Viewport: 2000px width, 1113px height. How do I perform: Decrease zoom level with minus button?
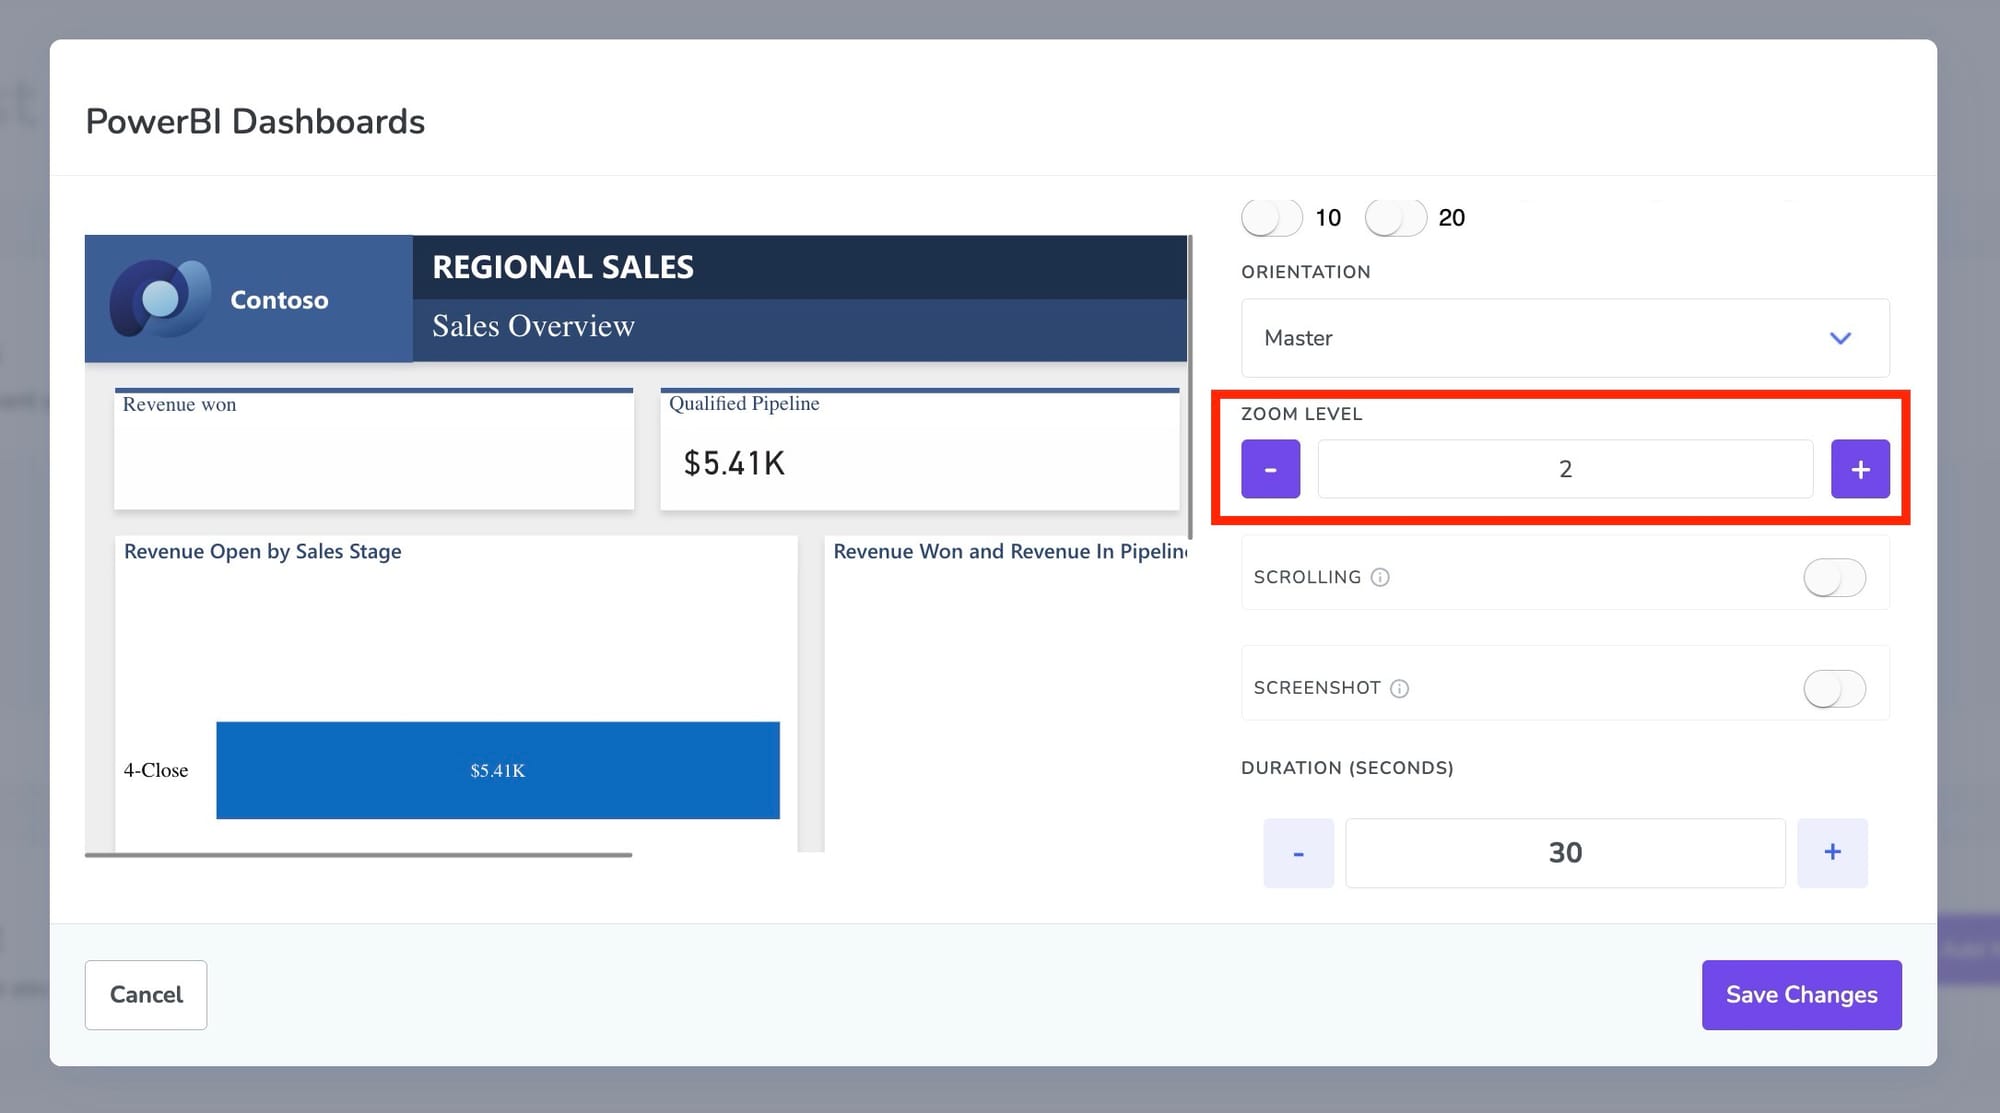1270,469
